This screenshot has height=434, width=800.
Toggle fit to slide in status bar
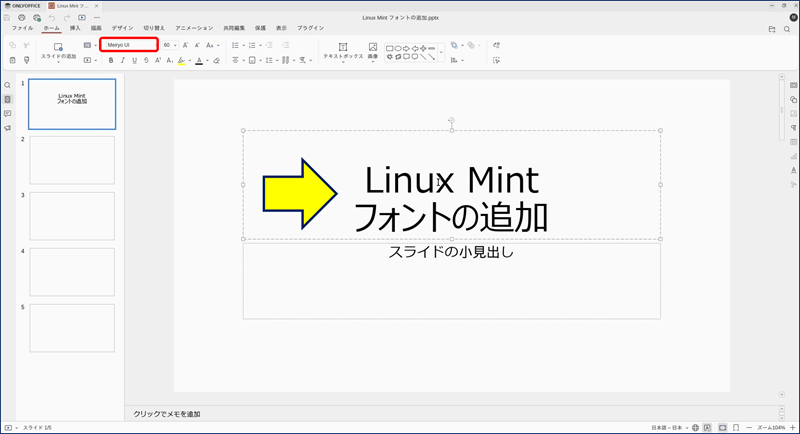(722, 427)
